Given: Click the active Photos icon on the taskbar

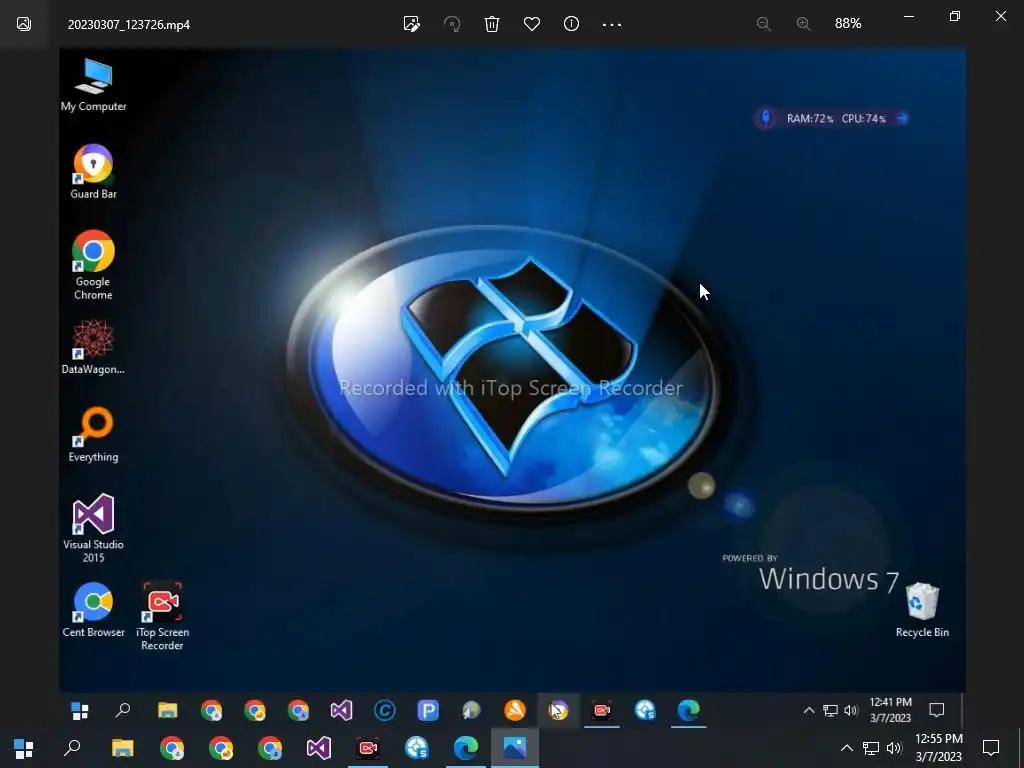Looking at the screenshot, I should tap(515, 748).
